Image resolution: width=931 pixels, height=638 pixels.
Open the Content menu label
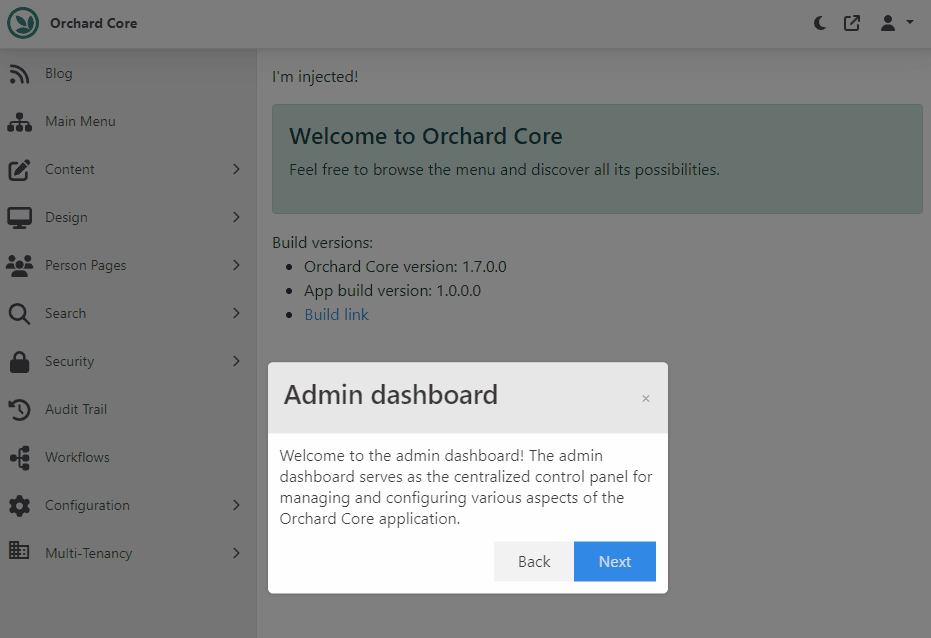click(69, 169)
